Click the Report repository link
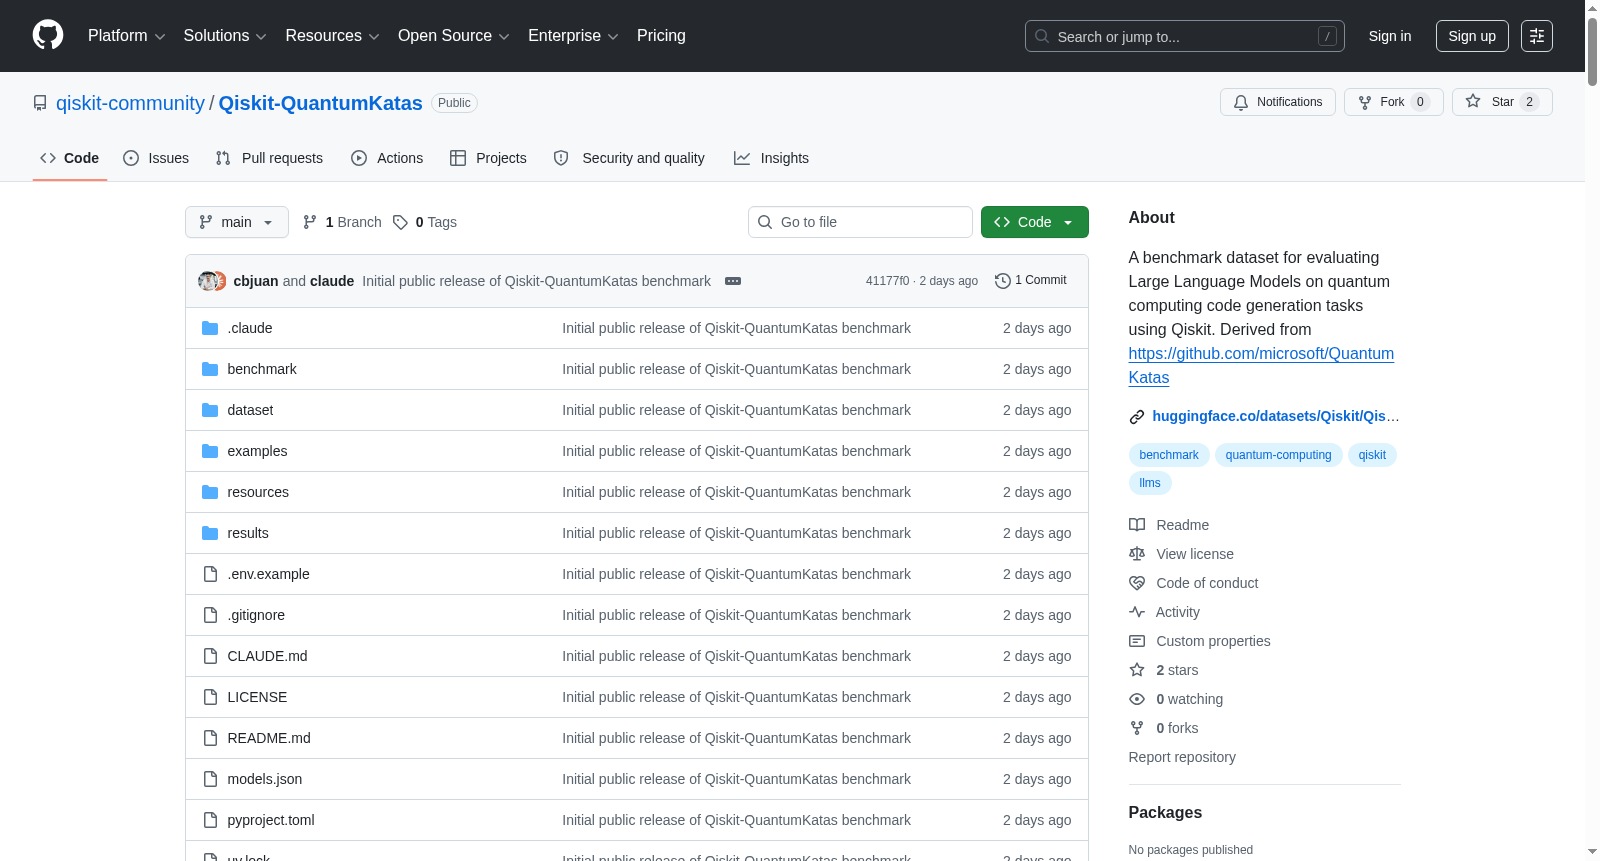 (x=1182, y=757)
